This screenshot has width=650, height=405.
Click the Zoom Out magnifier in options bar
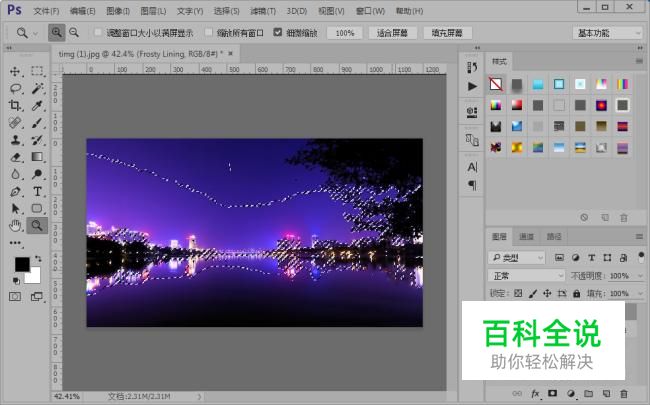(x=74, y=33)
